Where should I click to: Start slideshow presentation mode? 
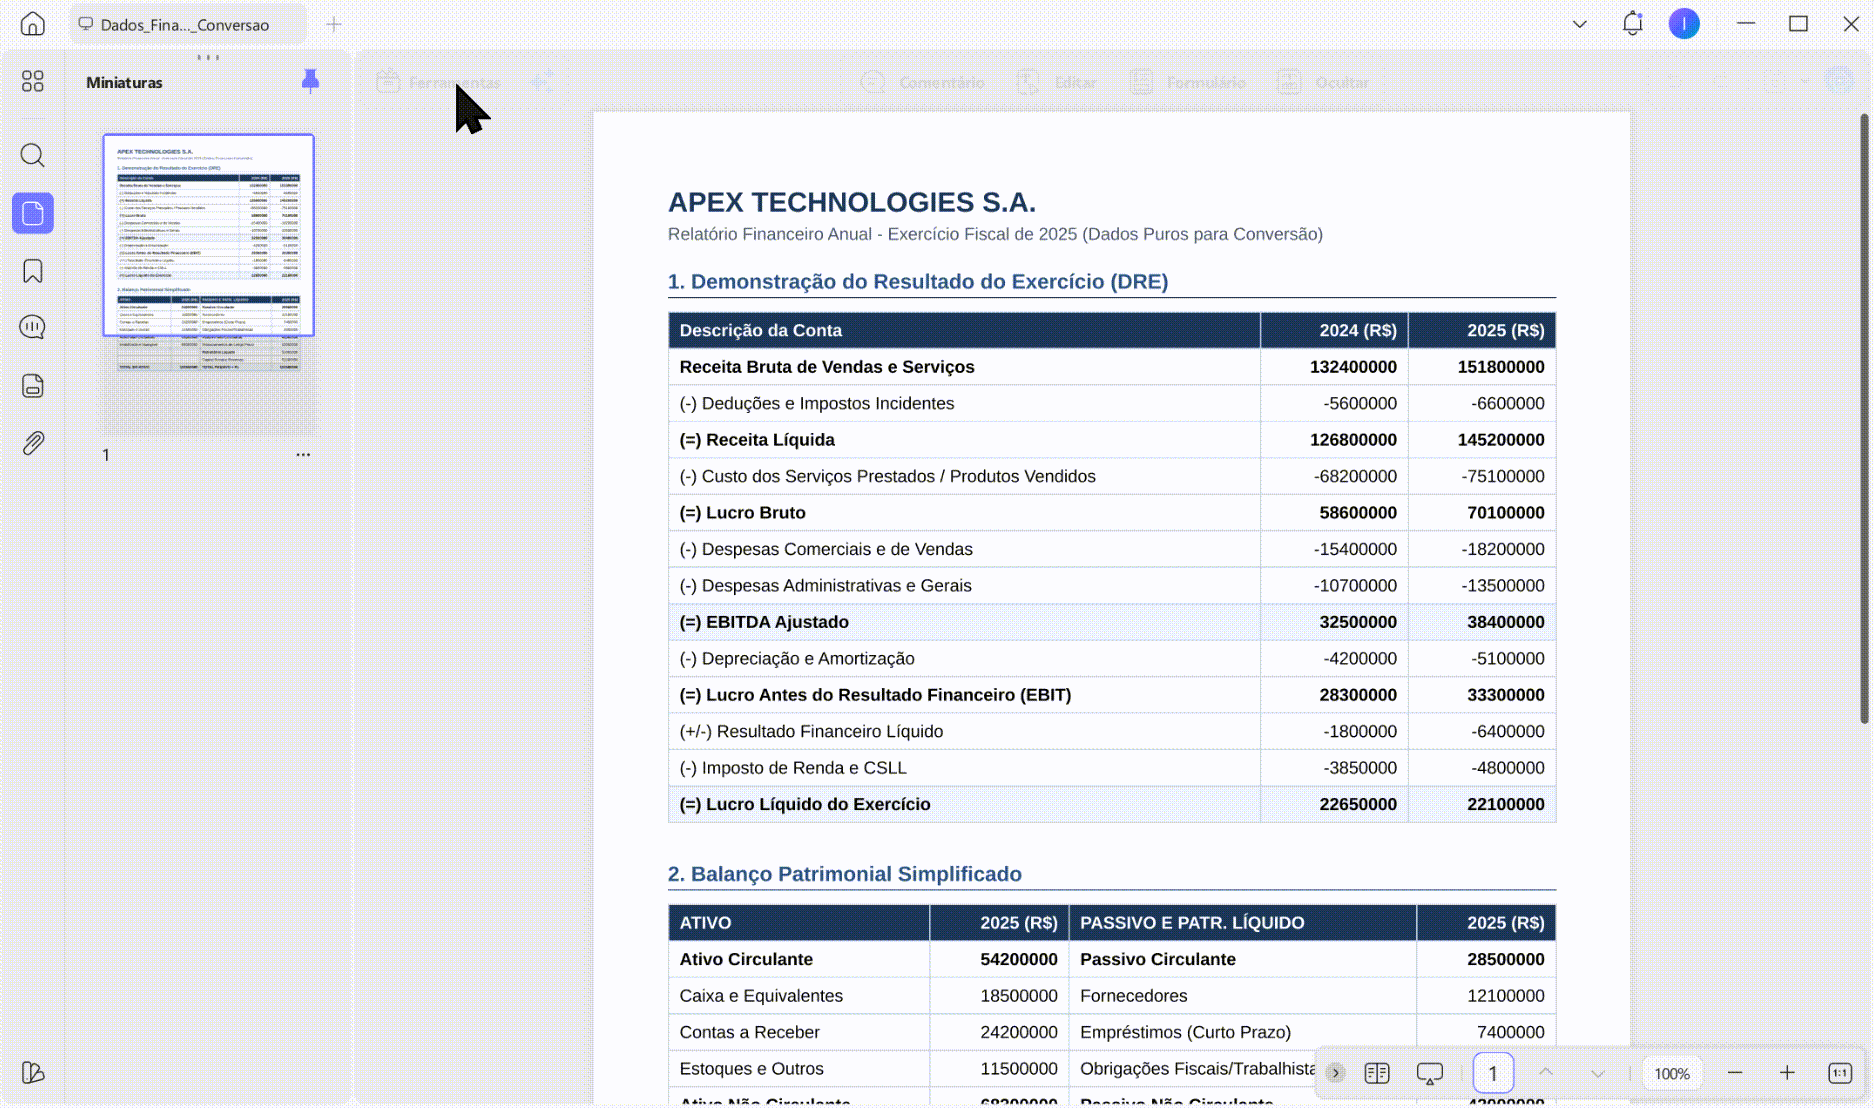(x=1430, y=1073)
